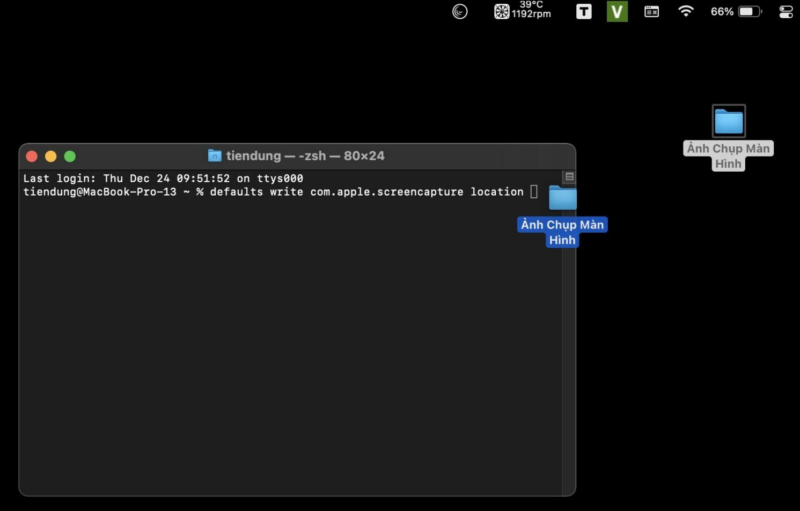Click the blue highlighted Ảnh Chụp Màn Hình label
Viewport: 800px width, 511px height.
point(562,232)
